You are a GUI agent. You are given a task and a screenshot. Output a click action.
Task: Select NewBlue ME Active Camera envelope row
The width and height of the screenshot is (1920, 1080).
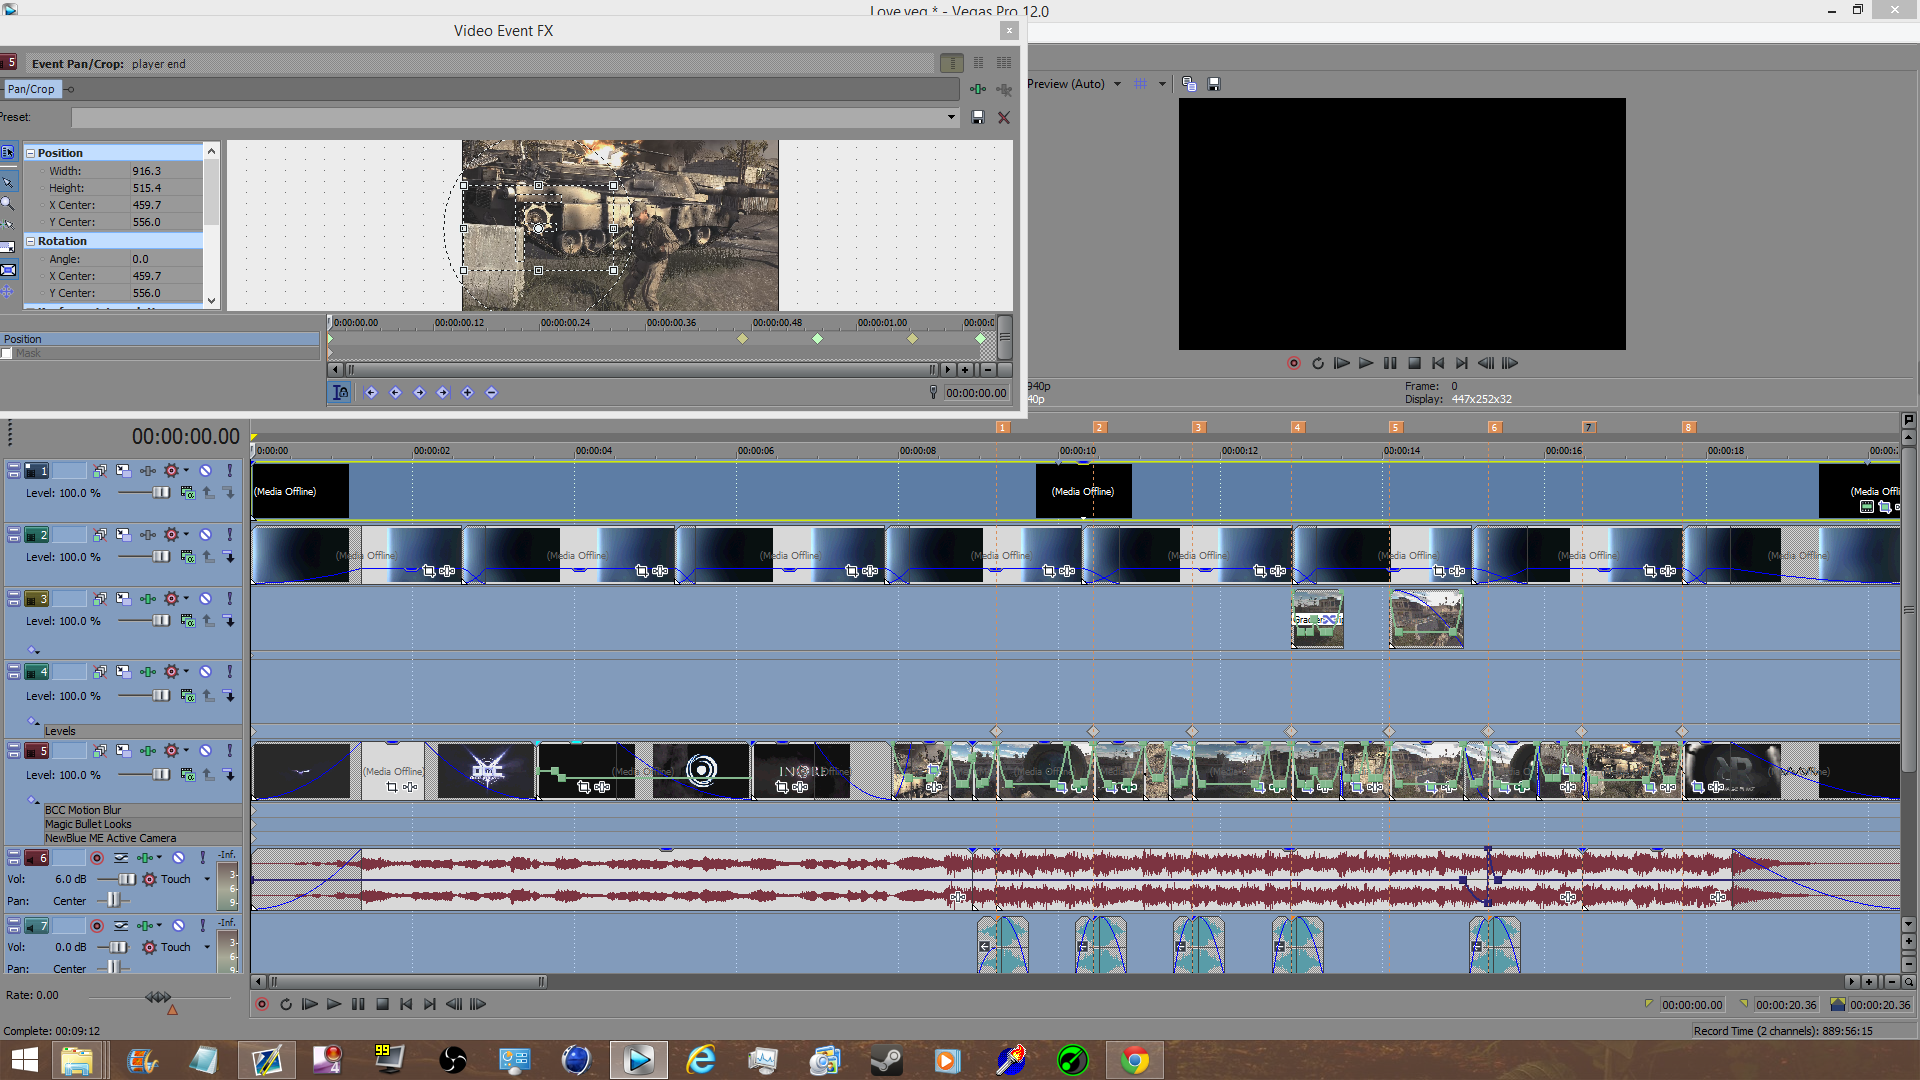(110, 838)
